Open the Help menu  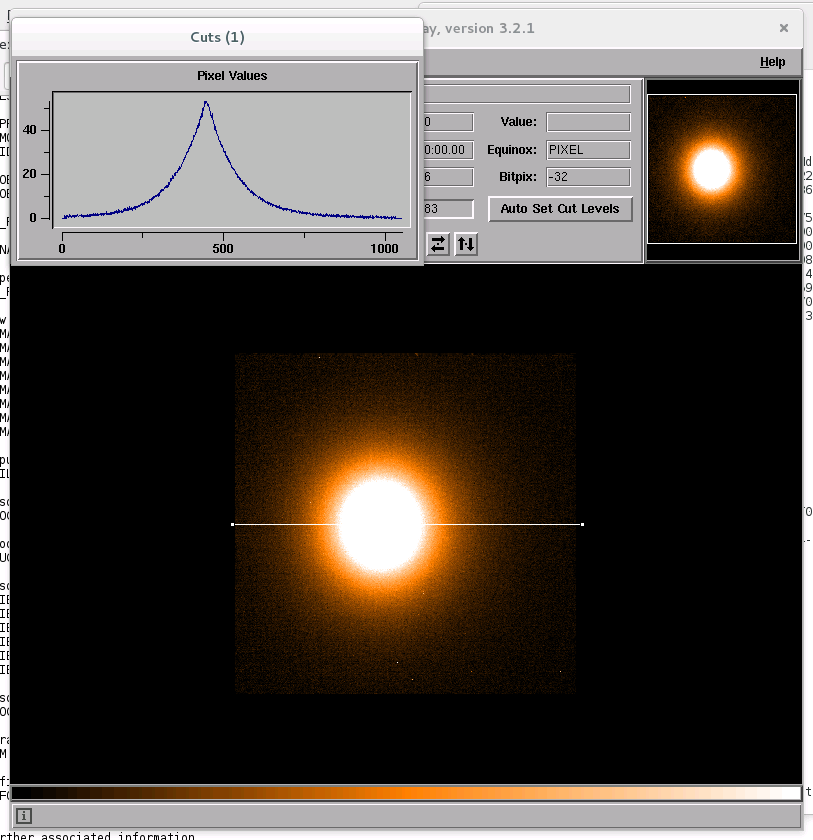point(772,62)
